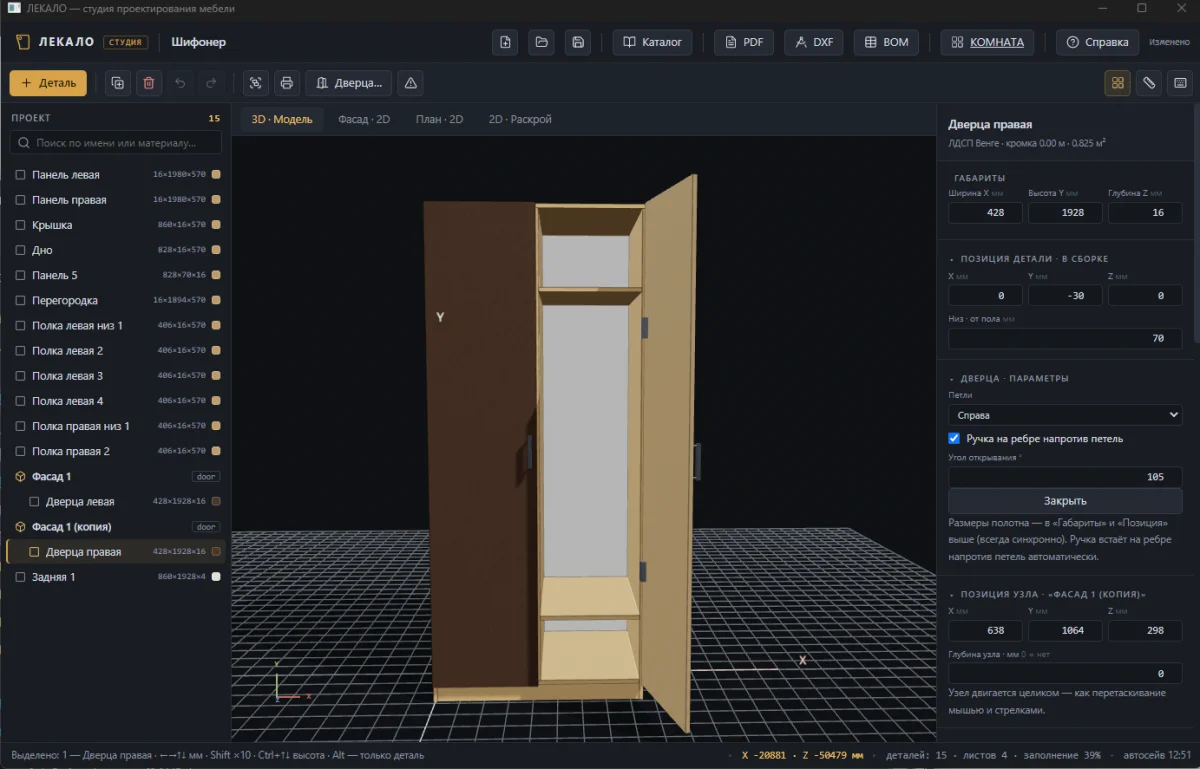
Task: Show the keyboard shortcuts icon
Action: click(1180, 83)
